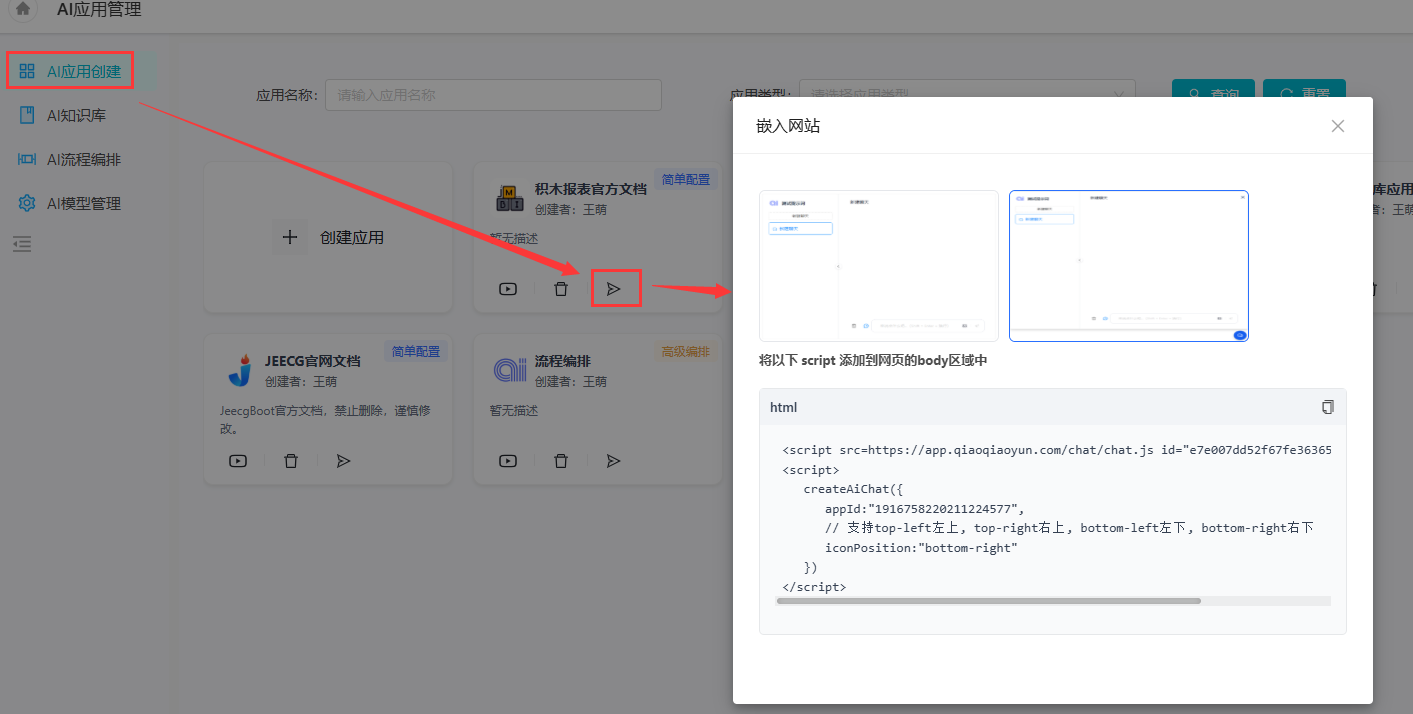Play the JEECG官网文档 app
The image size is (1413, 714).
click(238, 461)
